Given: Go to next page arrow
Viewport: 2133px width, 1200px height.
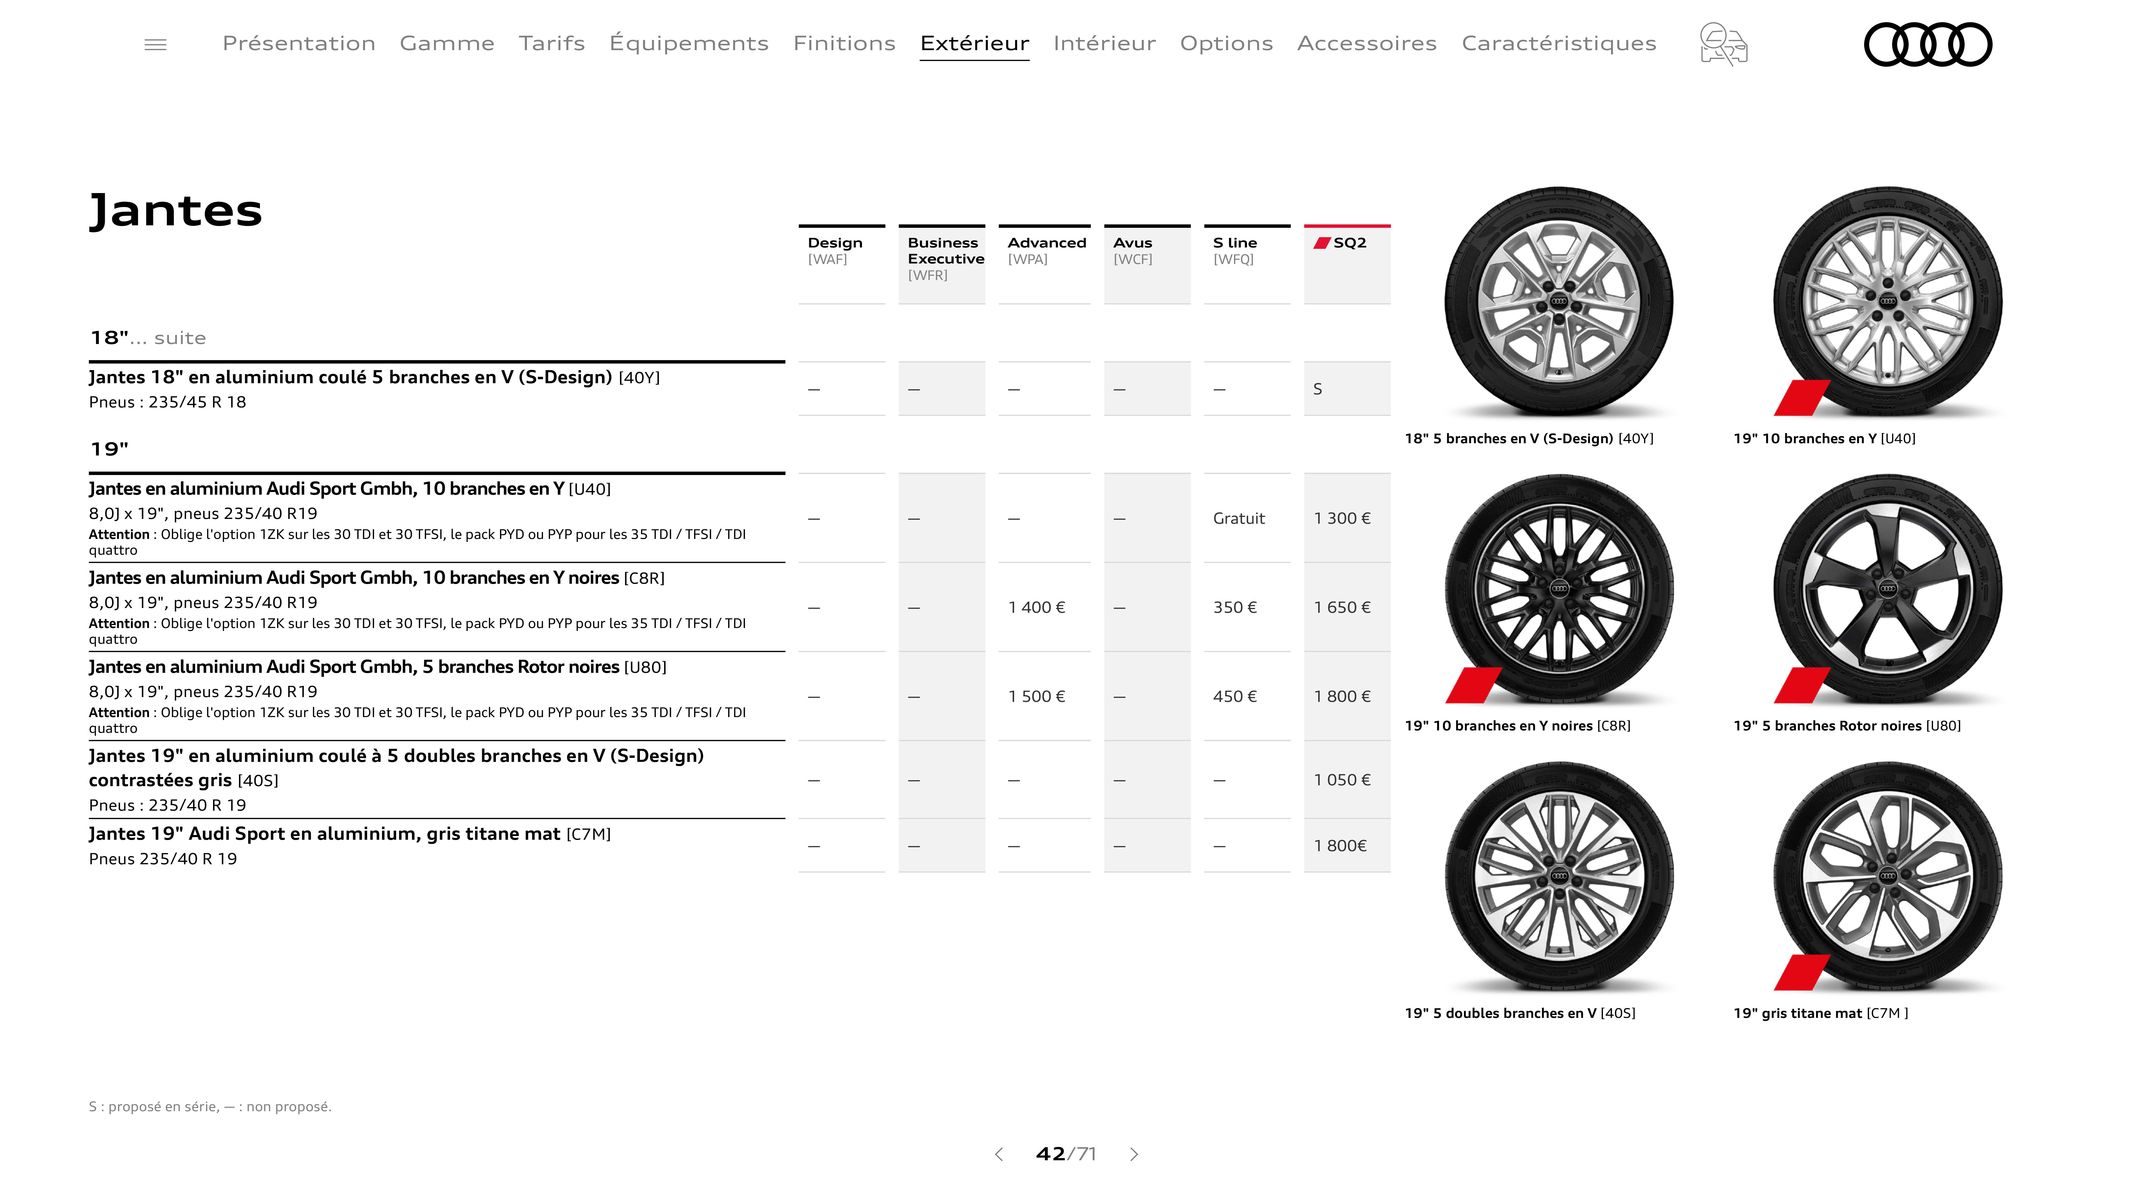Looking at the screenshot, I should tap(1134, 1154).
